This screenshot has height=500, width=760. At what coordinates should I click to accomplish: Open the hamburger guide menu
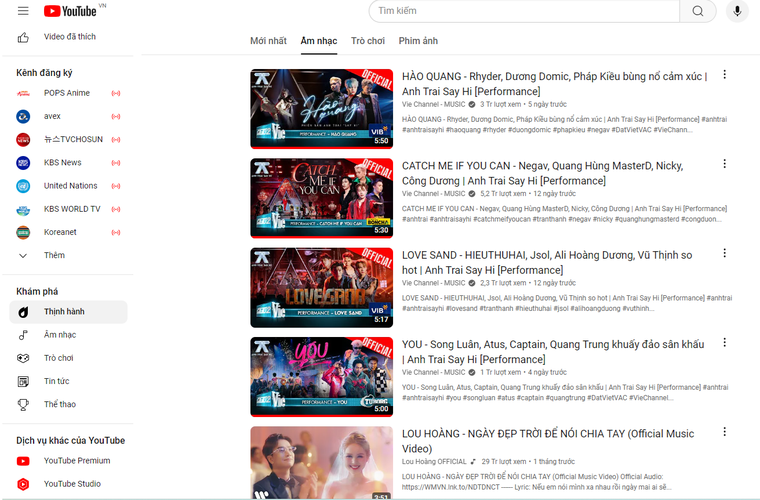click(x=23, y=11)
